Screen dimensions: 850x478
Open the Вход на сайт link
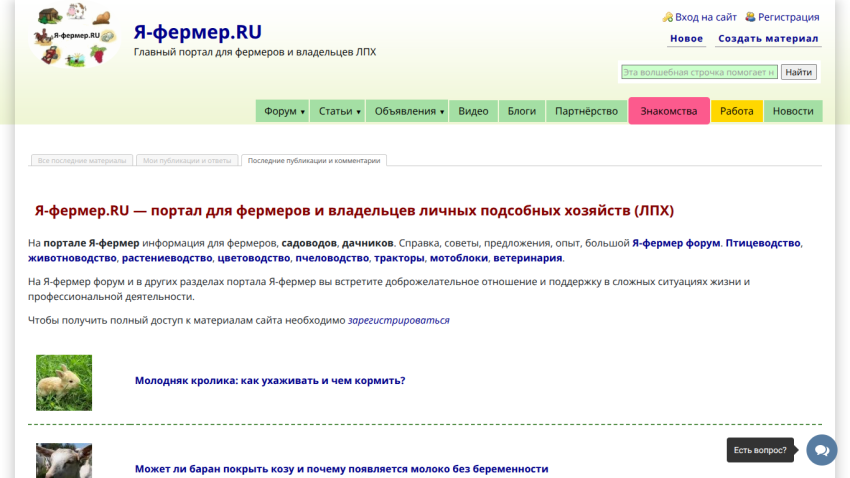[x=706, y=17]
